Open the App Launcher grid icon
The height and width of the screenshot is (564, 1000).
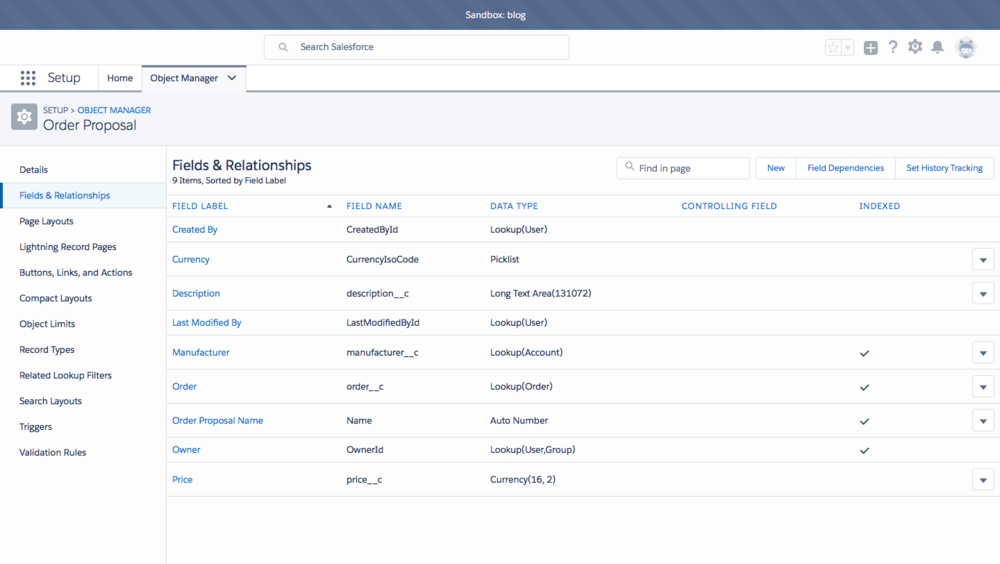28,78
